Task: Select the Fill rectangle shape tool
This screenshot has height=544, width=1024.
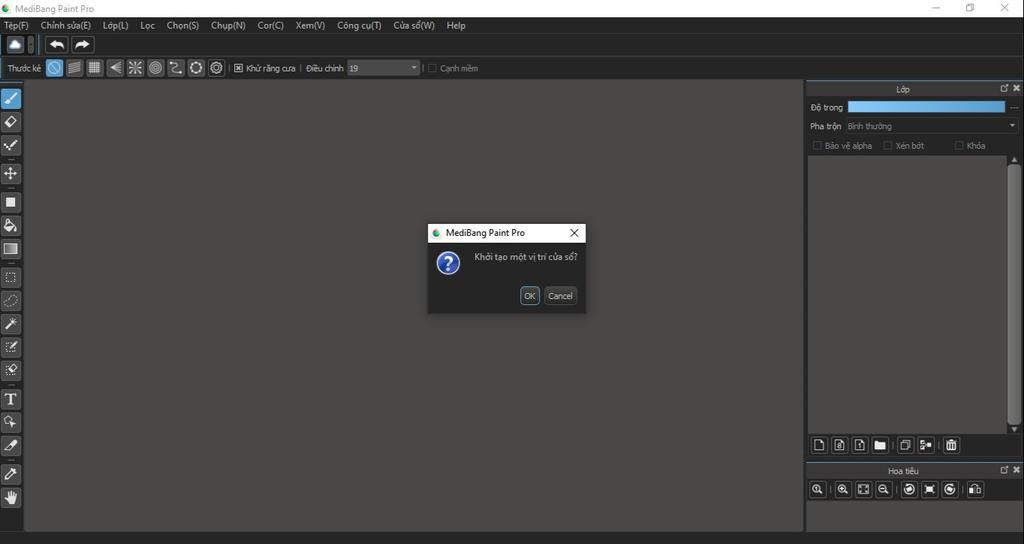Action: pos(10,202)
